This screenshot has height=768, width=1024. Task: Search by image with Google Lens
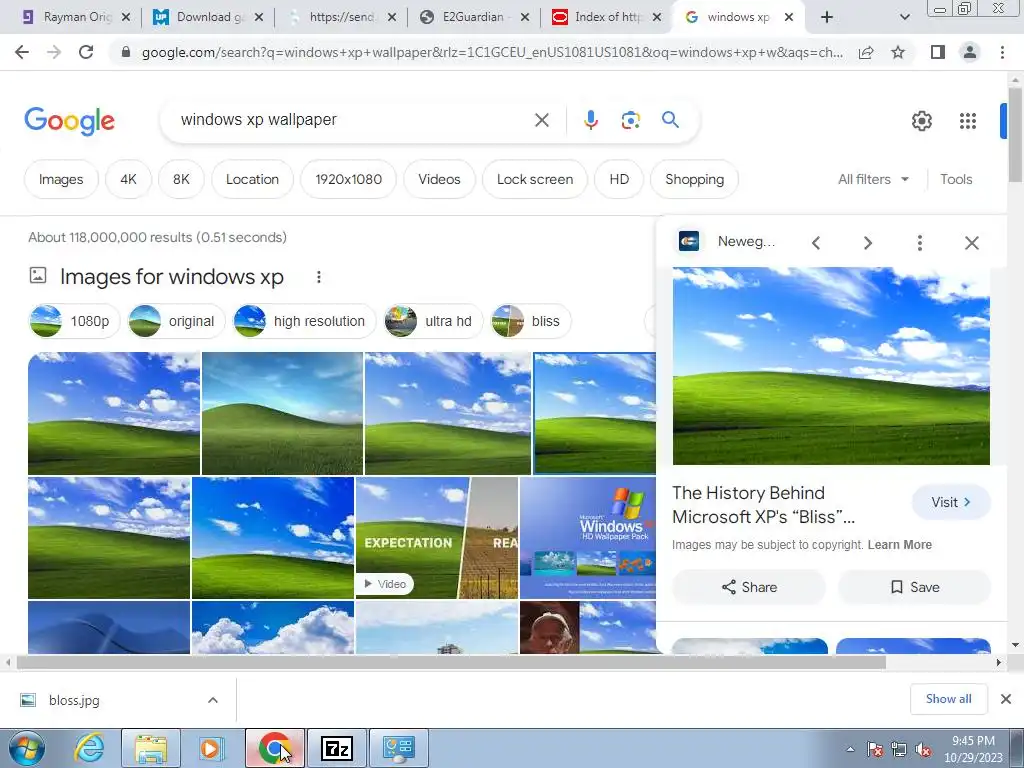click(630, 120)
